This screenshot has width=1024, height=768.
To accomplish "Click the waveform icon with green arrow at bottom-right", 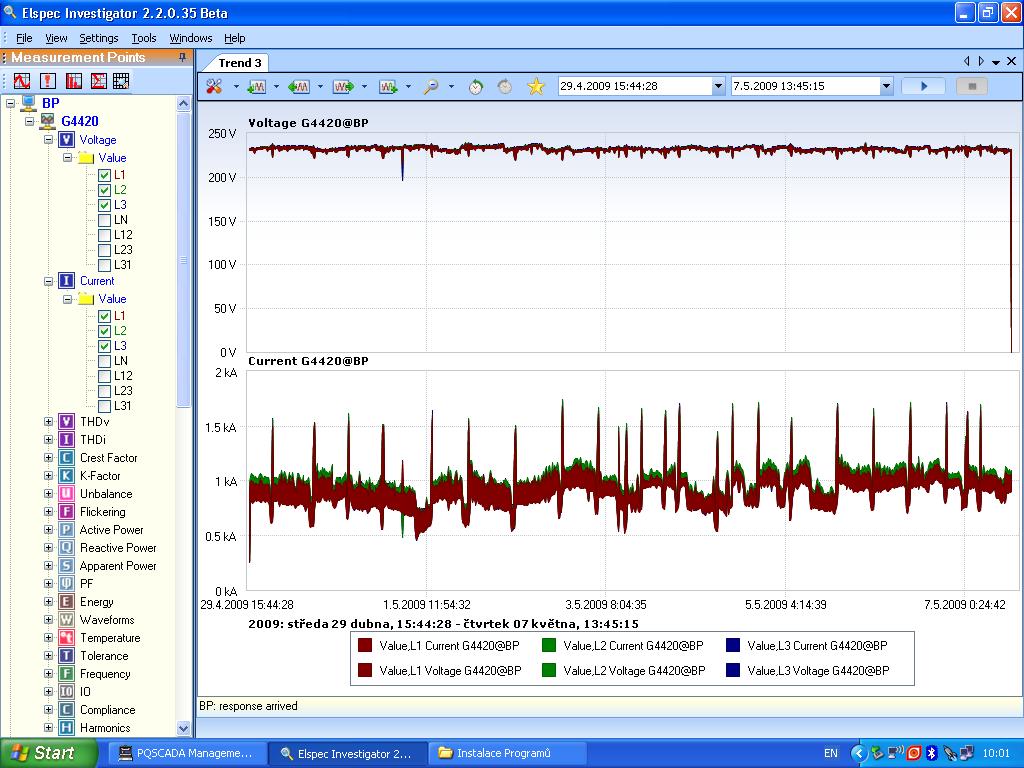I will (388, 86).
